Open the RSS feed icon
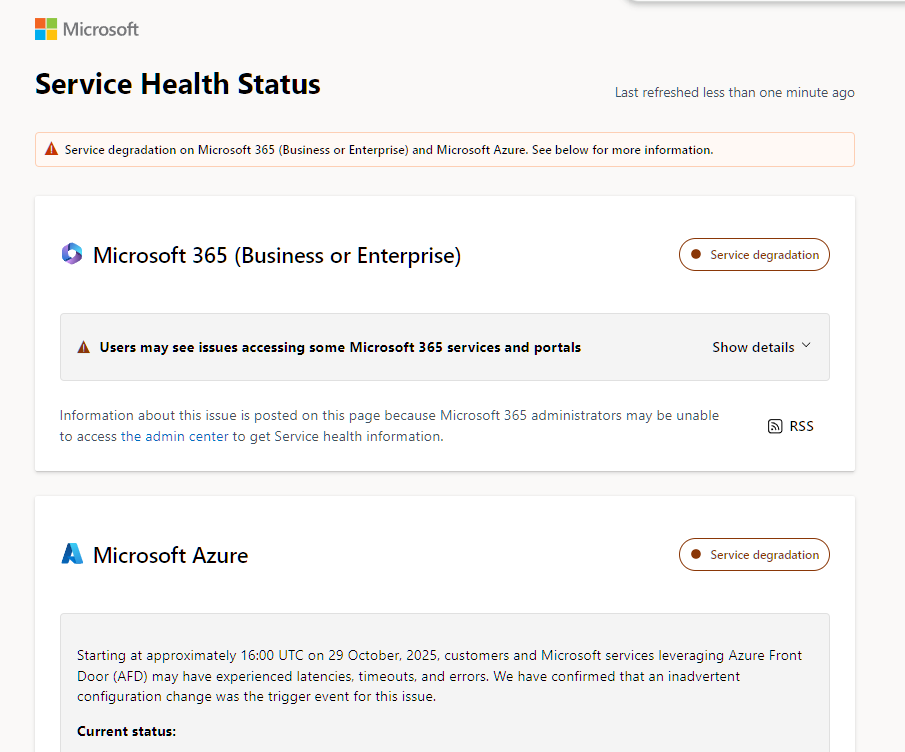Viewport: 905px width, 752px height. [775, 426]
